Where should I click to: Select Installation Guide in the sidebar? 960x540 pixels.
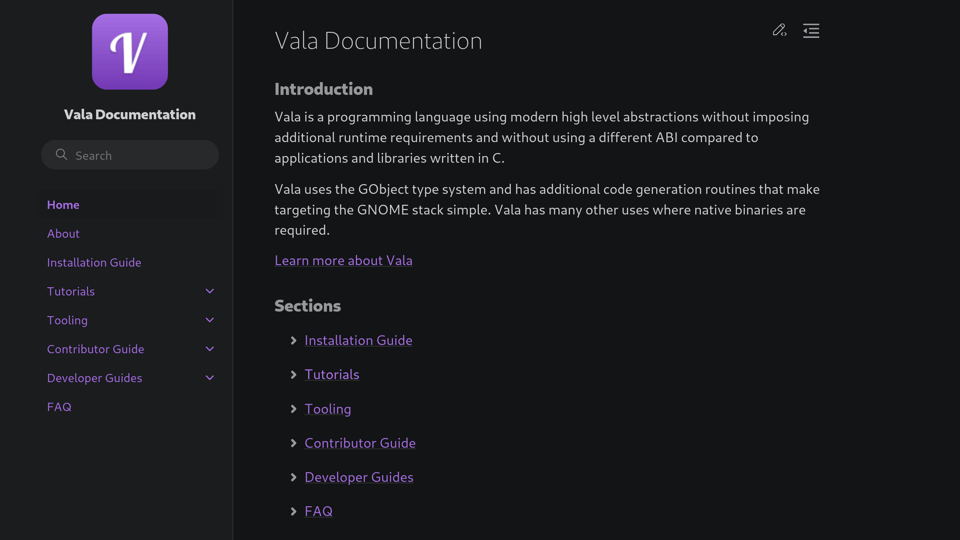pos(94,262)
